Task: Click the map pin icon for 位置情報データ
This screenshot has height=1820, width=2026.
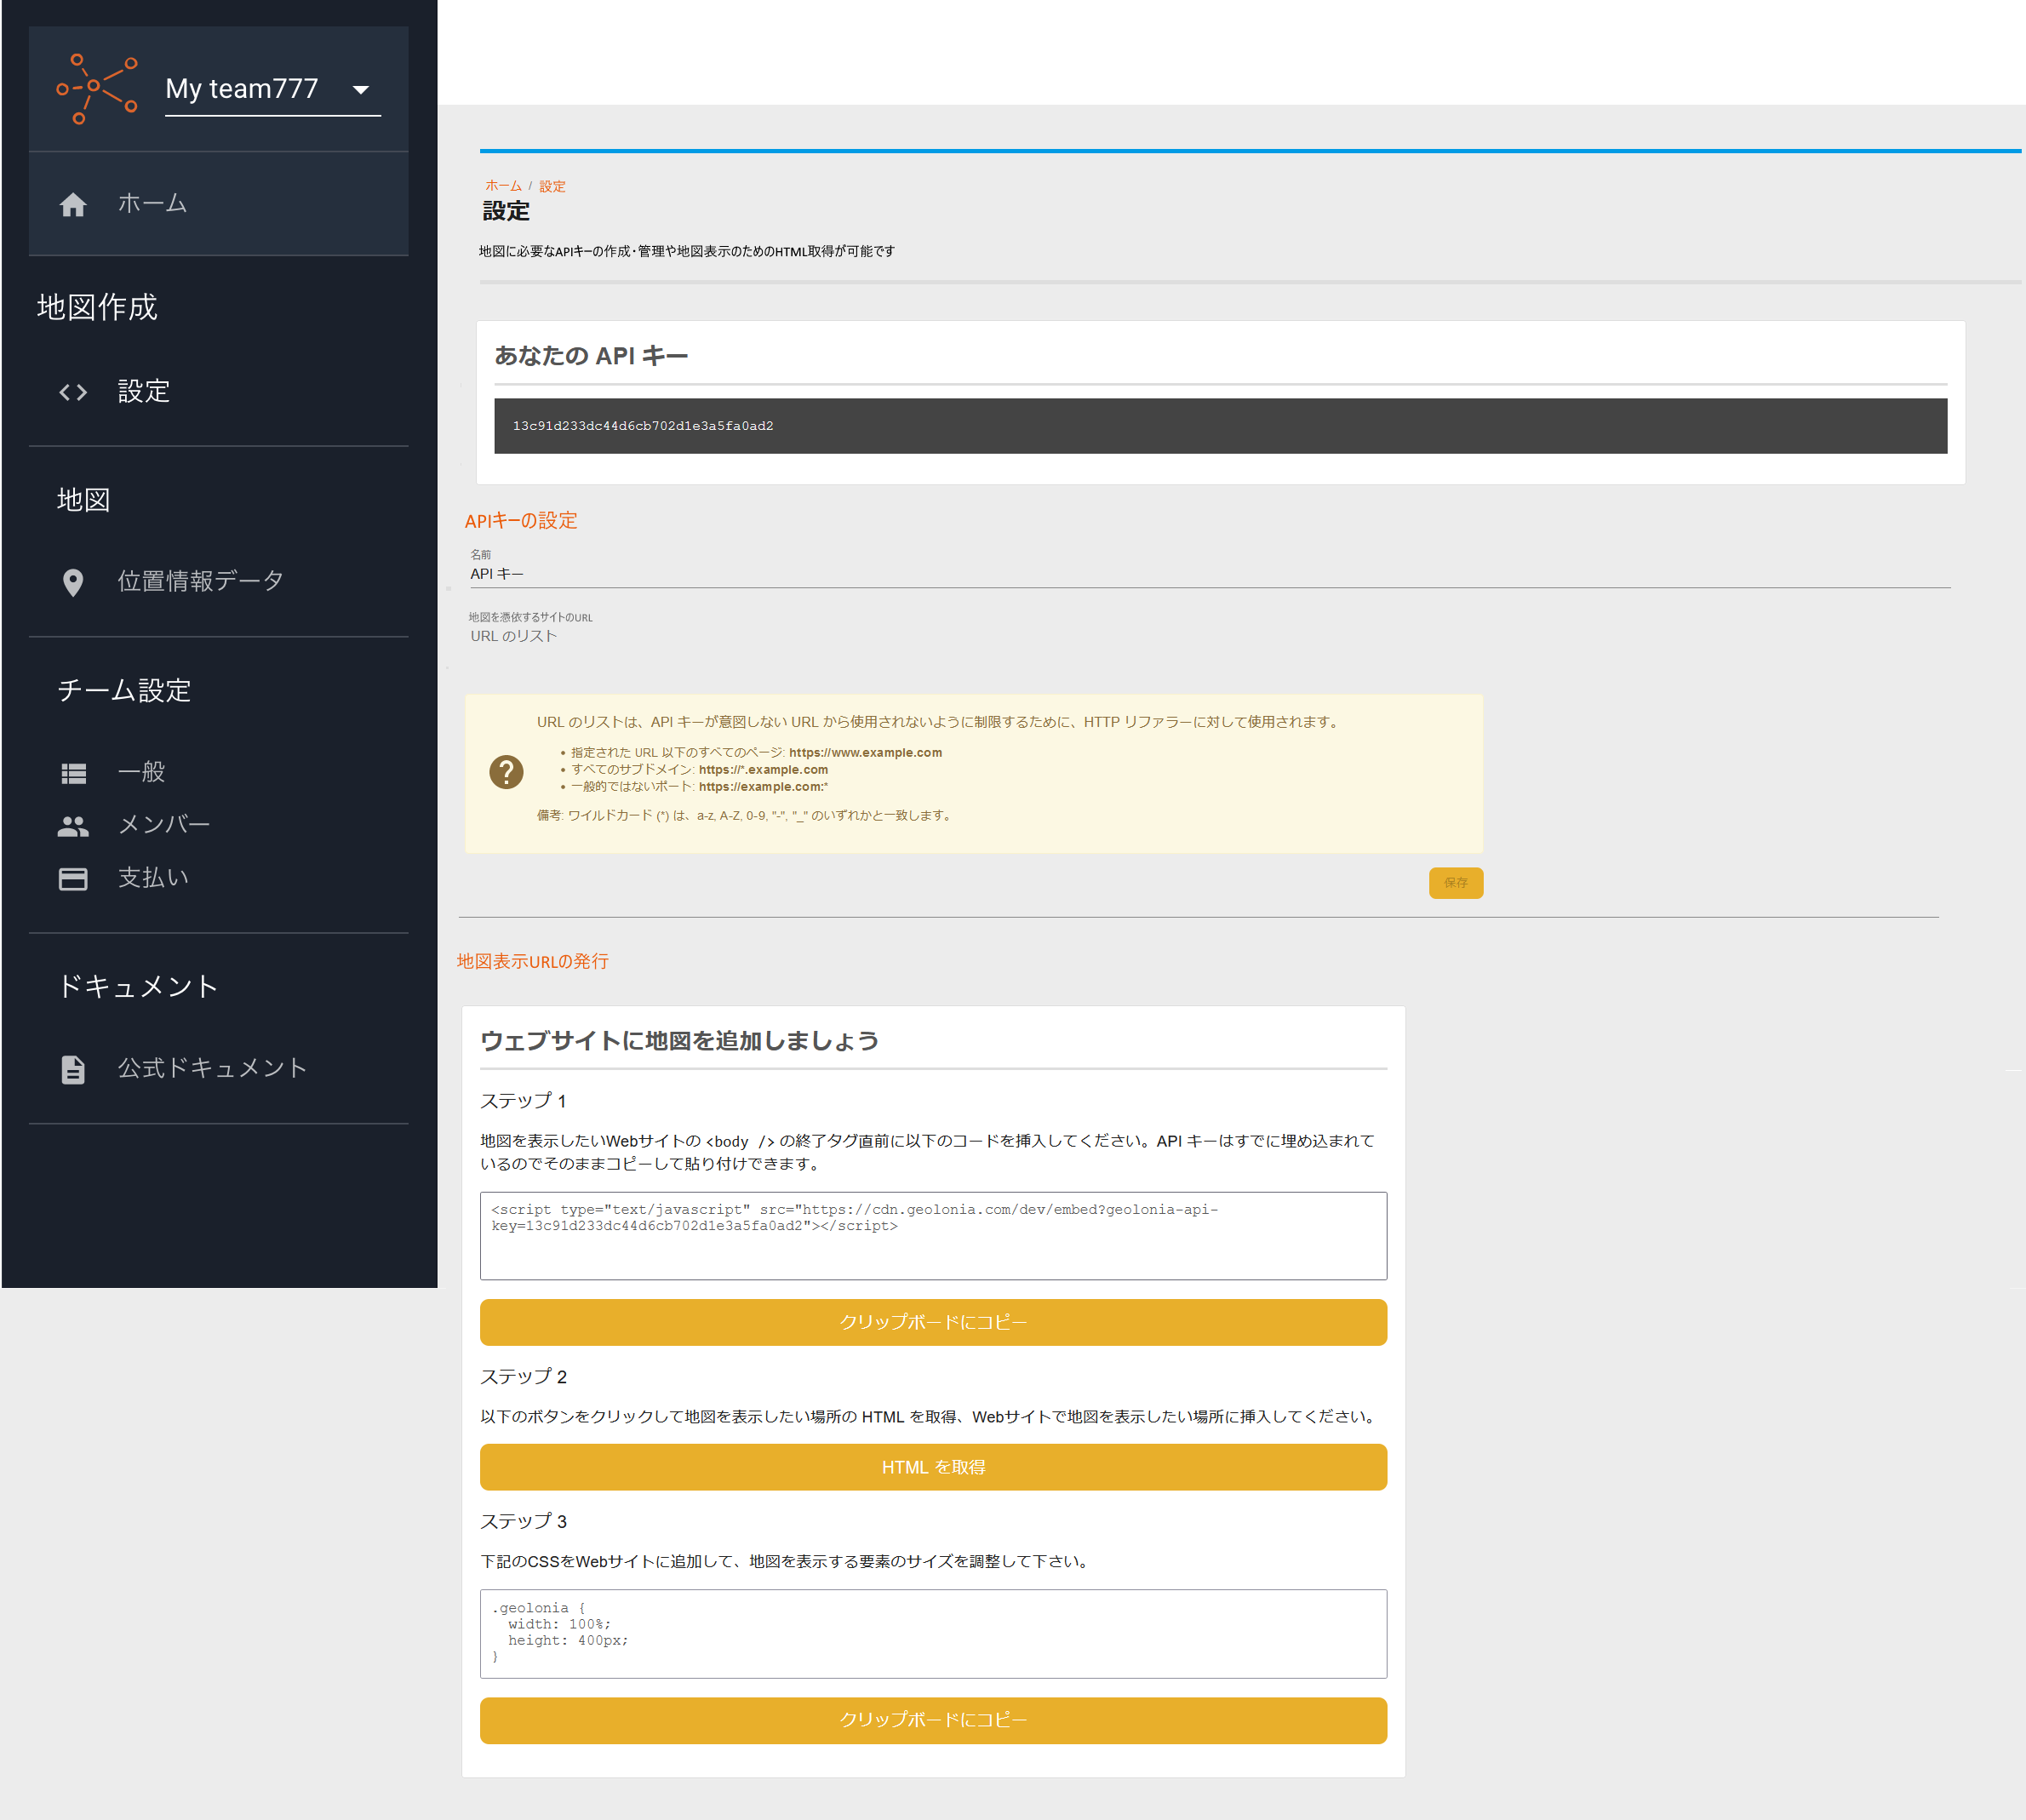Action: [x=73, y=581]
